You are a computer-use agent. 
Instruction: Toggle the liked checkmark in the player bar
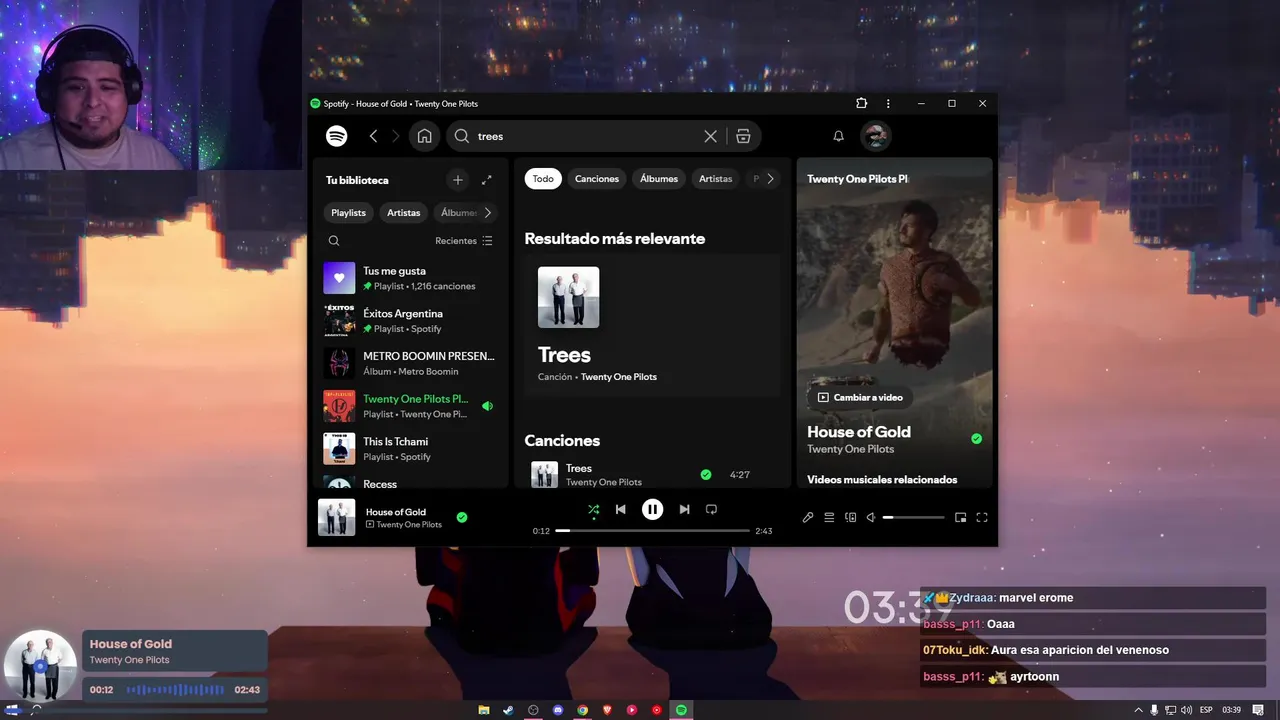click(x=462, y=517)
